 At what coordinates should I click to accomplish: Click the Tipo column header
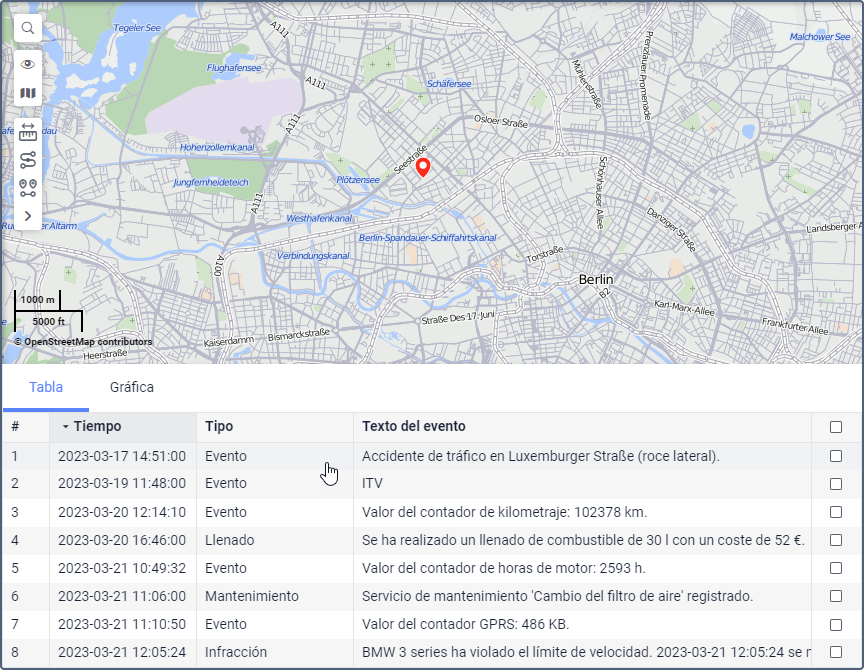pyautogui.click(x=274, y=426)
